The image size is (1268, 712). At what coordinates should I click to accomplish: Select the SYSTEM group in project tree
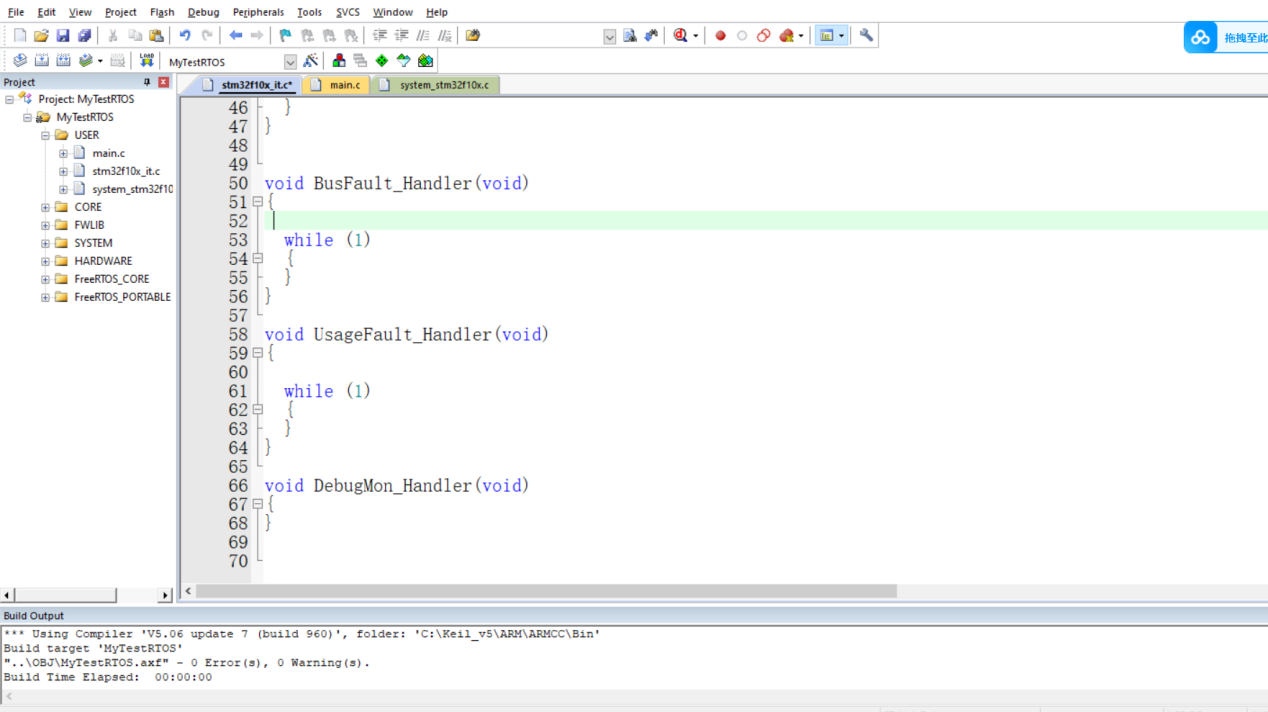[x=93, y=243]
